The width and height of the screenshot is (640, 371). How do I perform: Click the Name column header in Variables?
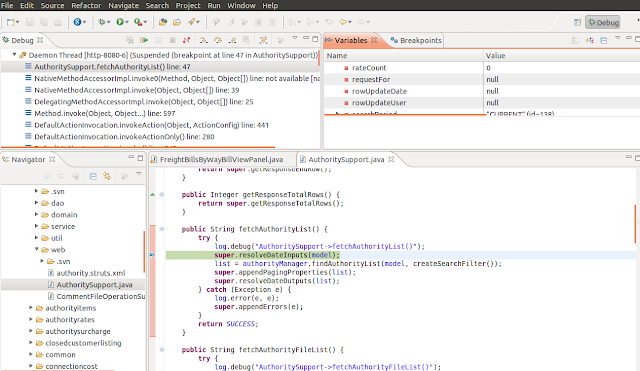[404, 56]
